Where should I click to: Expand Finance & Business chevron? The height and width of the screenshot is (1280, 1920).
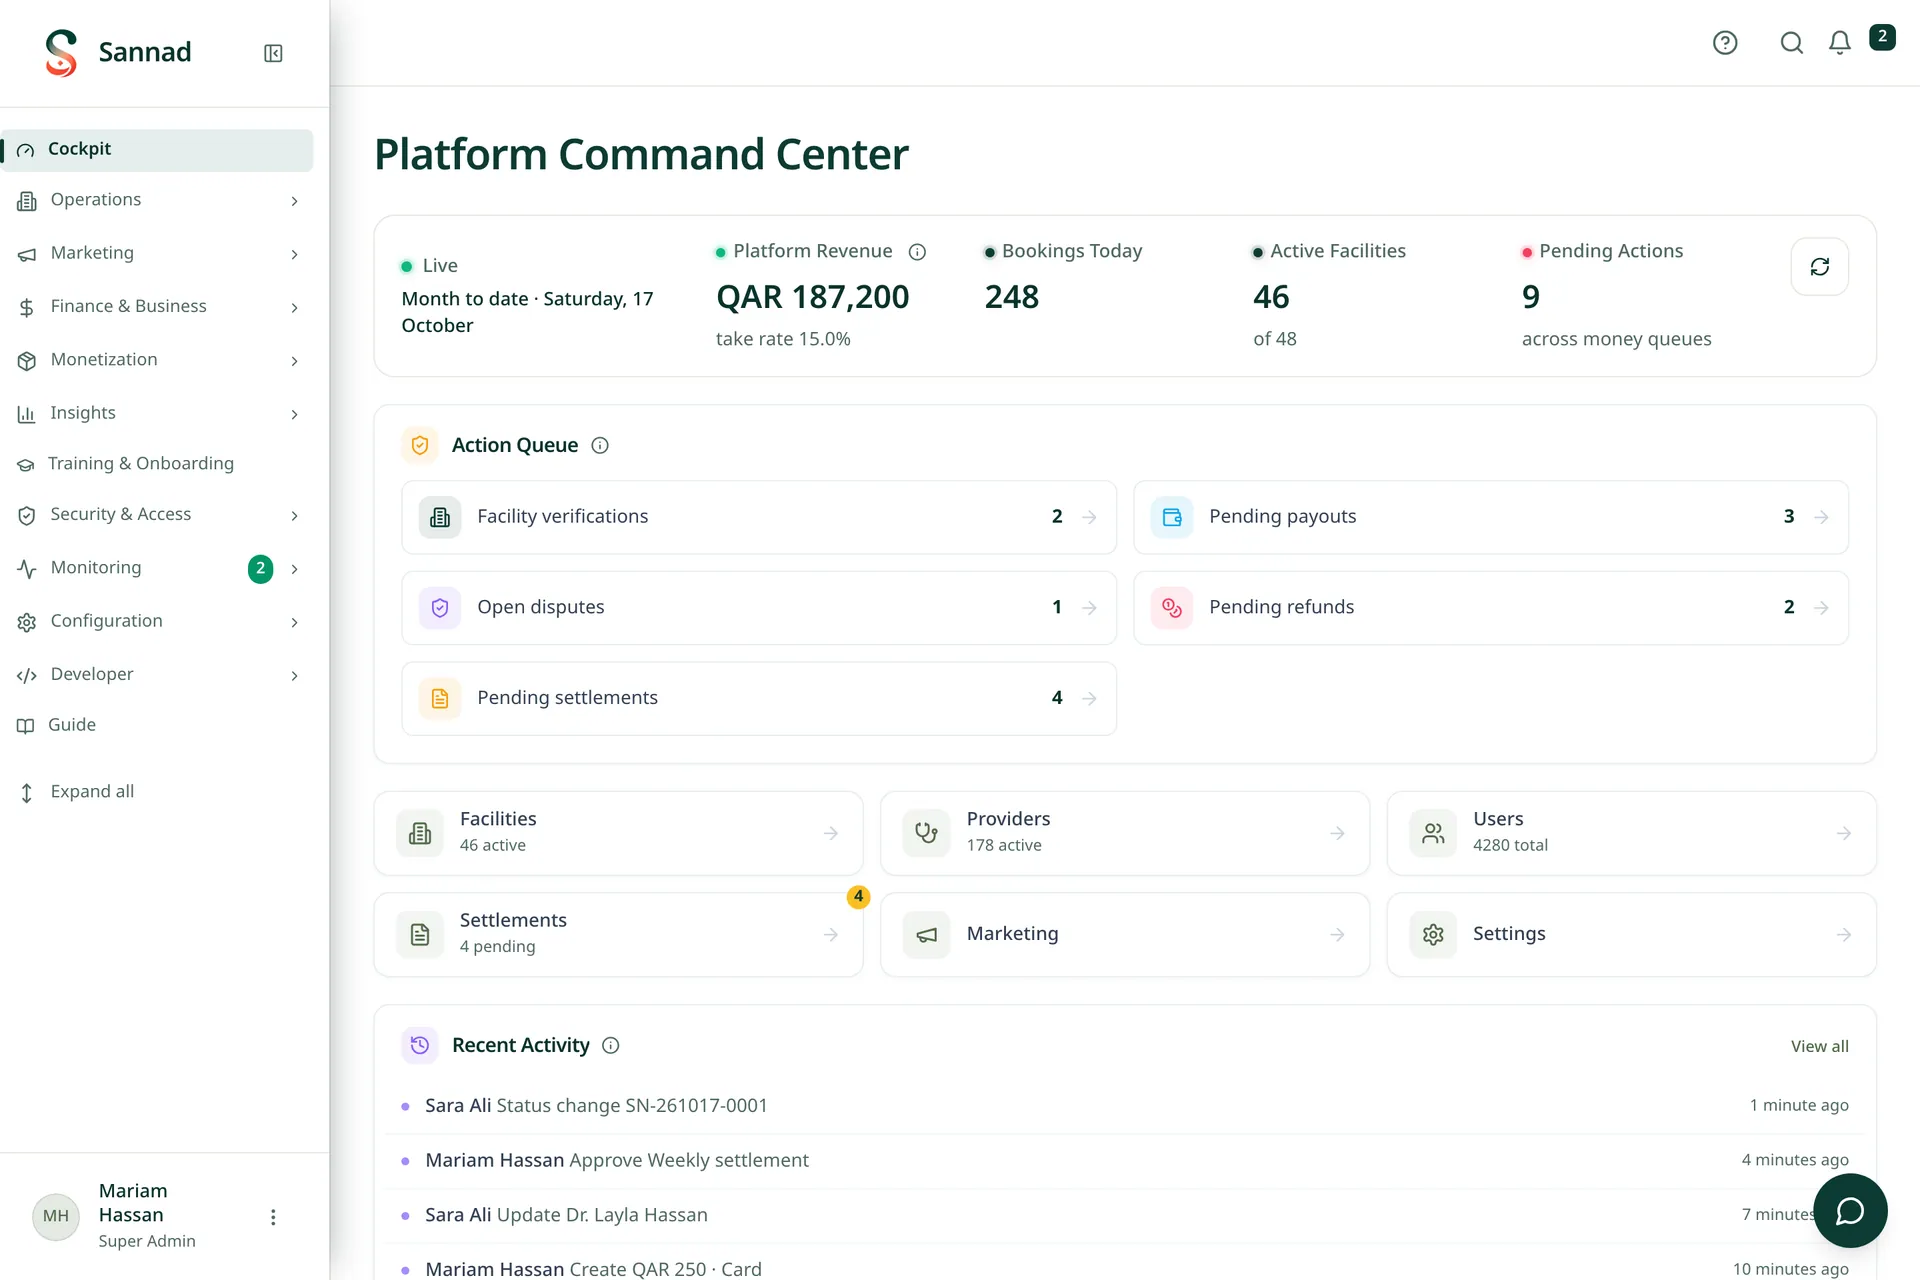[294, 307]
